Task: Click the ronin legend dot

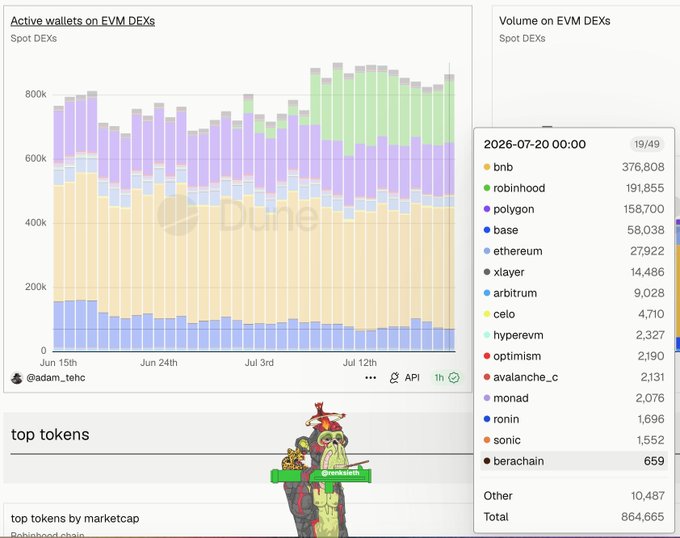Action: tap(487, 419)
